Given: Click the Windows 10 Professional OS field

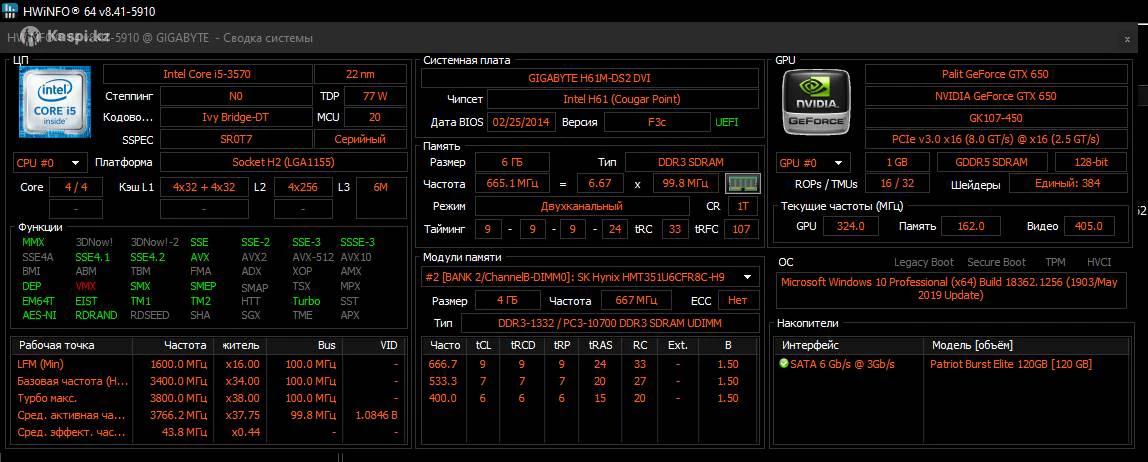Looking at the screenshot, I should click(950, 288).
